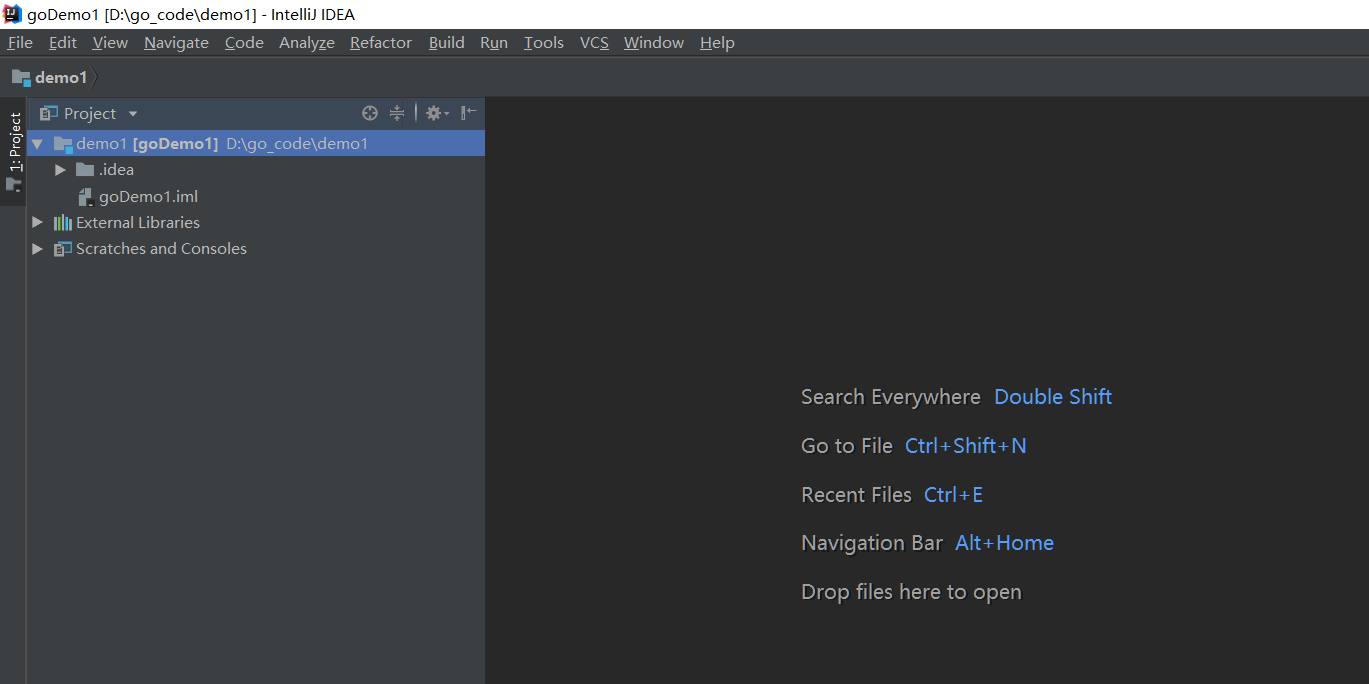Click the 'D:\go_code\demo1' path in tree
The width and height of the screenshot is (1369, 684).
297,144
